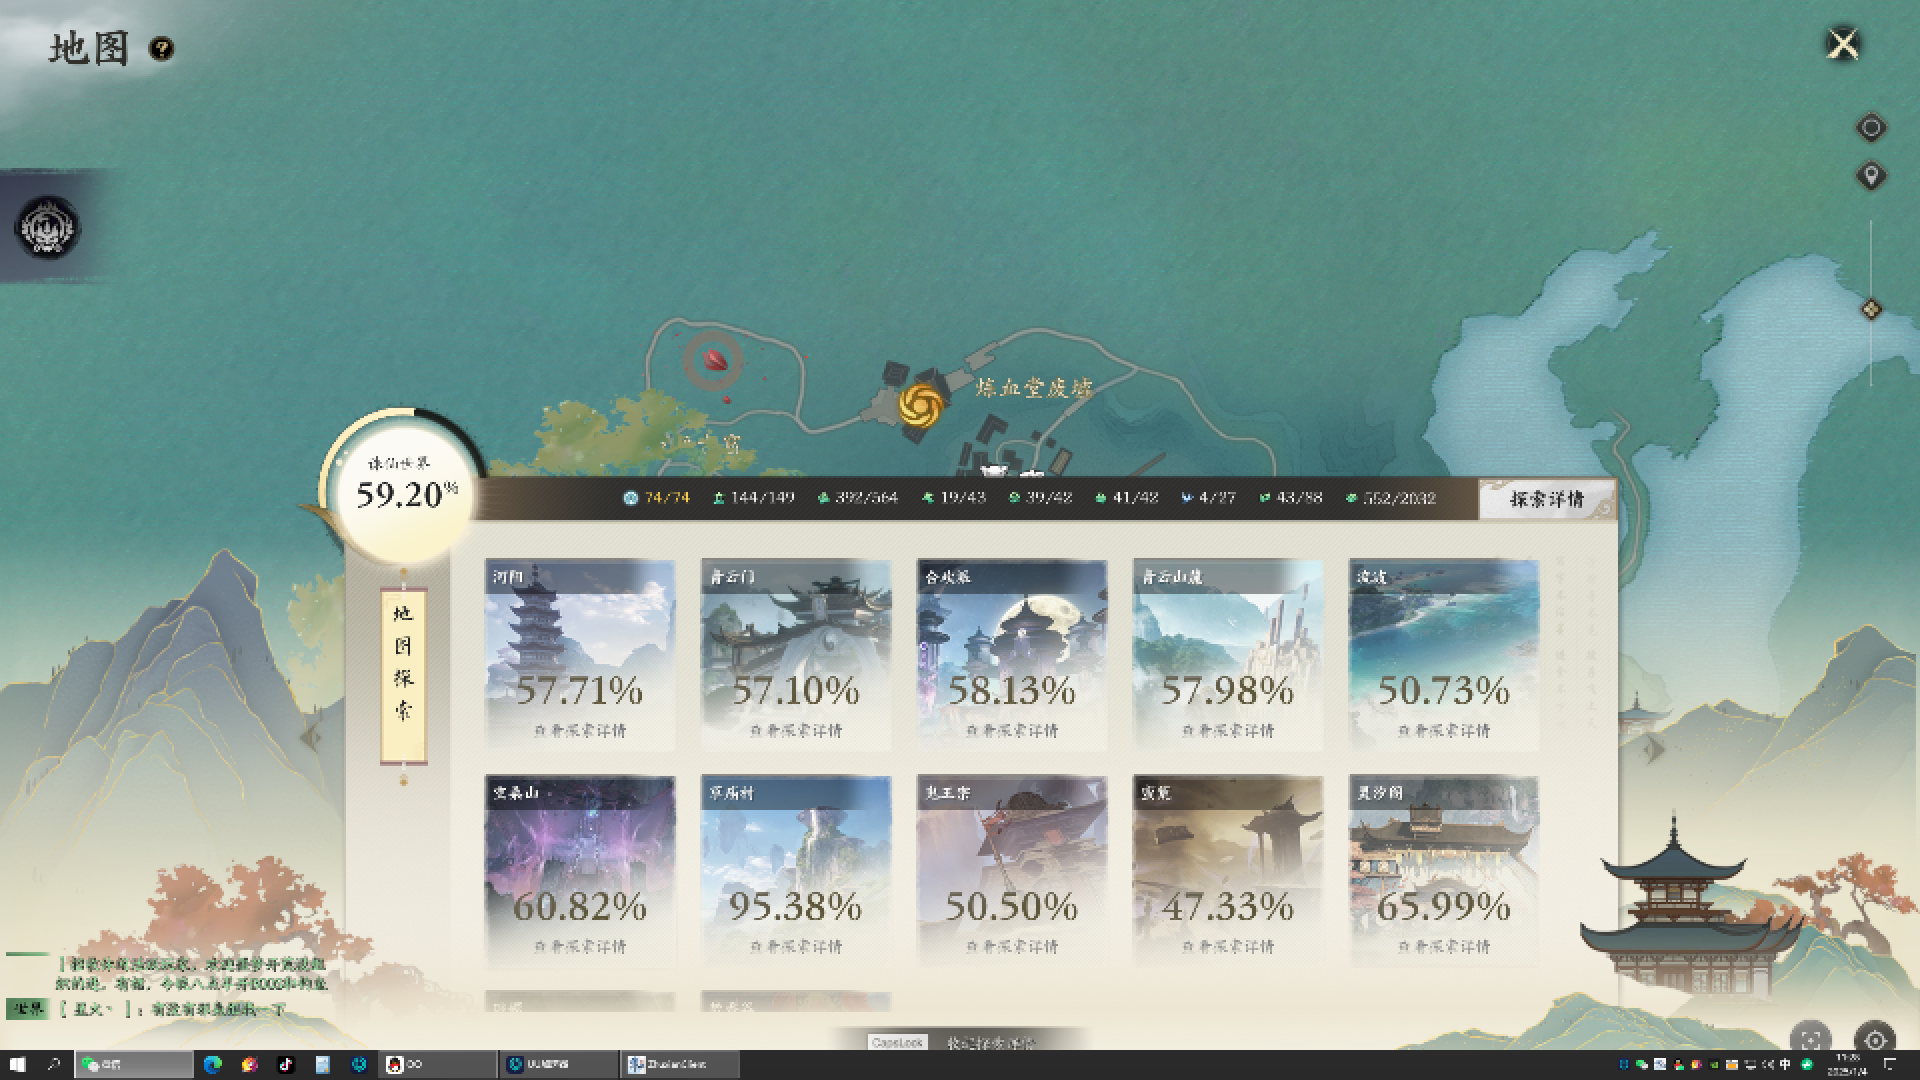Open the map help question-mark icon

pyautogui.click(x=162, y=48)
